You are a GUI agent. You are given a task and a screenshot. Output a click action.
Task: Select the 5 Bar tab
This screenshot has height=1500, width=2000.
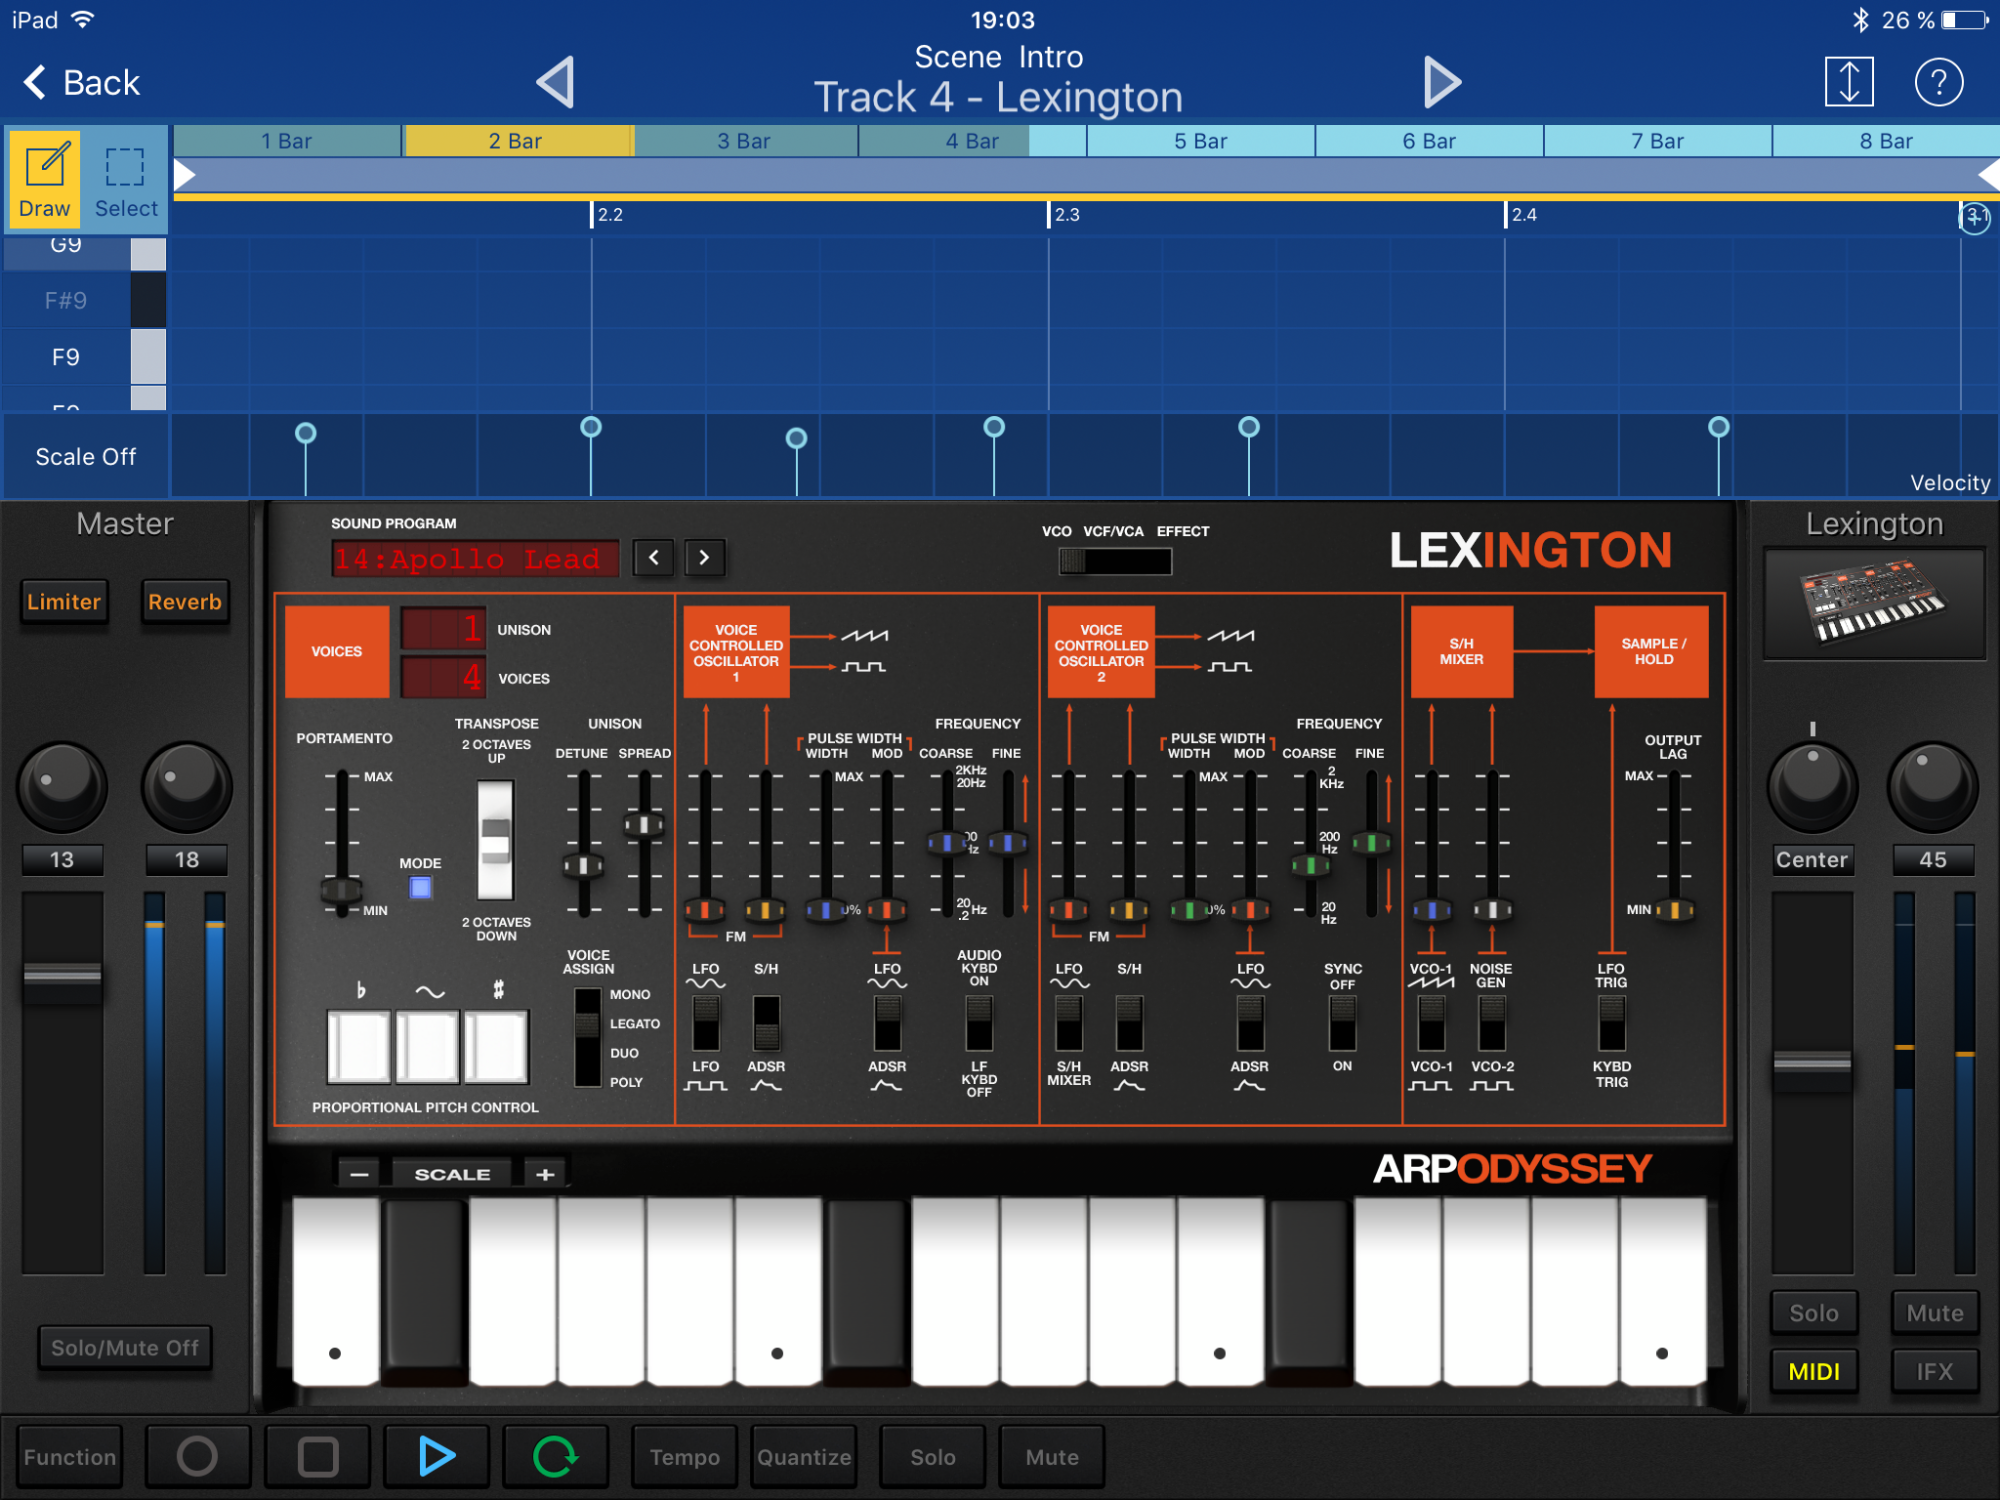pyautogui.click(x=1200, y=141)
